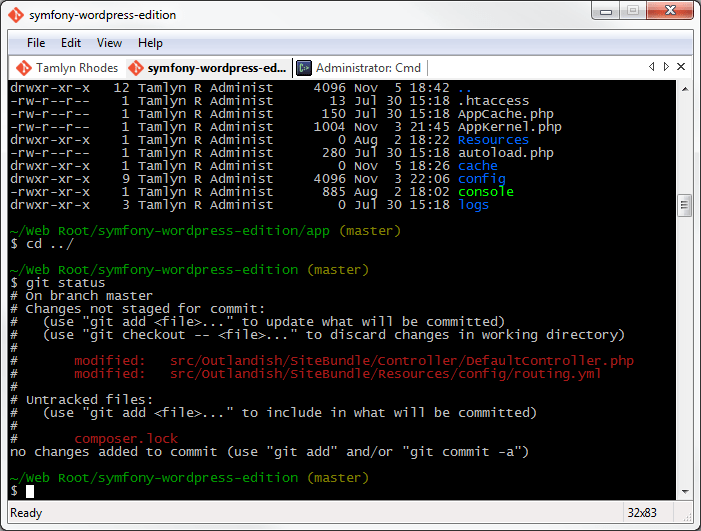Image resolution: width=701 pixels, height=531 pixels.
Task: Minimize the symfony-wordpress-edition window
Action: [x=606, y=11]
